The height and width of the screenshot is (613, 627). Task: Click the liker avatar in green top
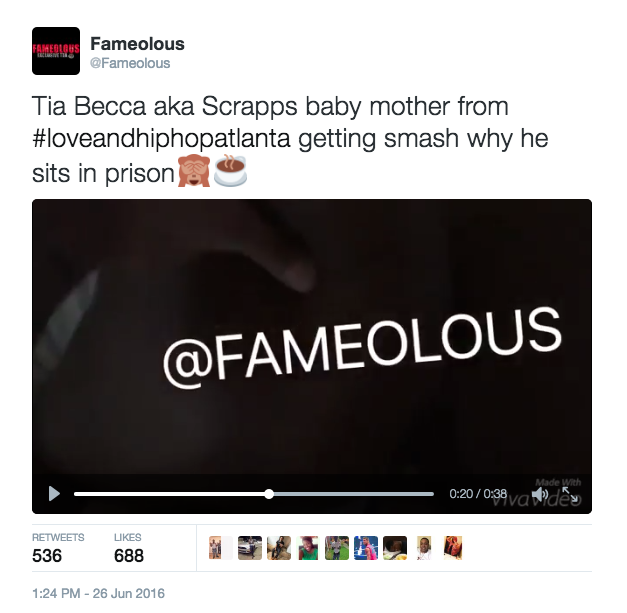(308, 548)
